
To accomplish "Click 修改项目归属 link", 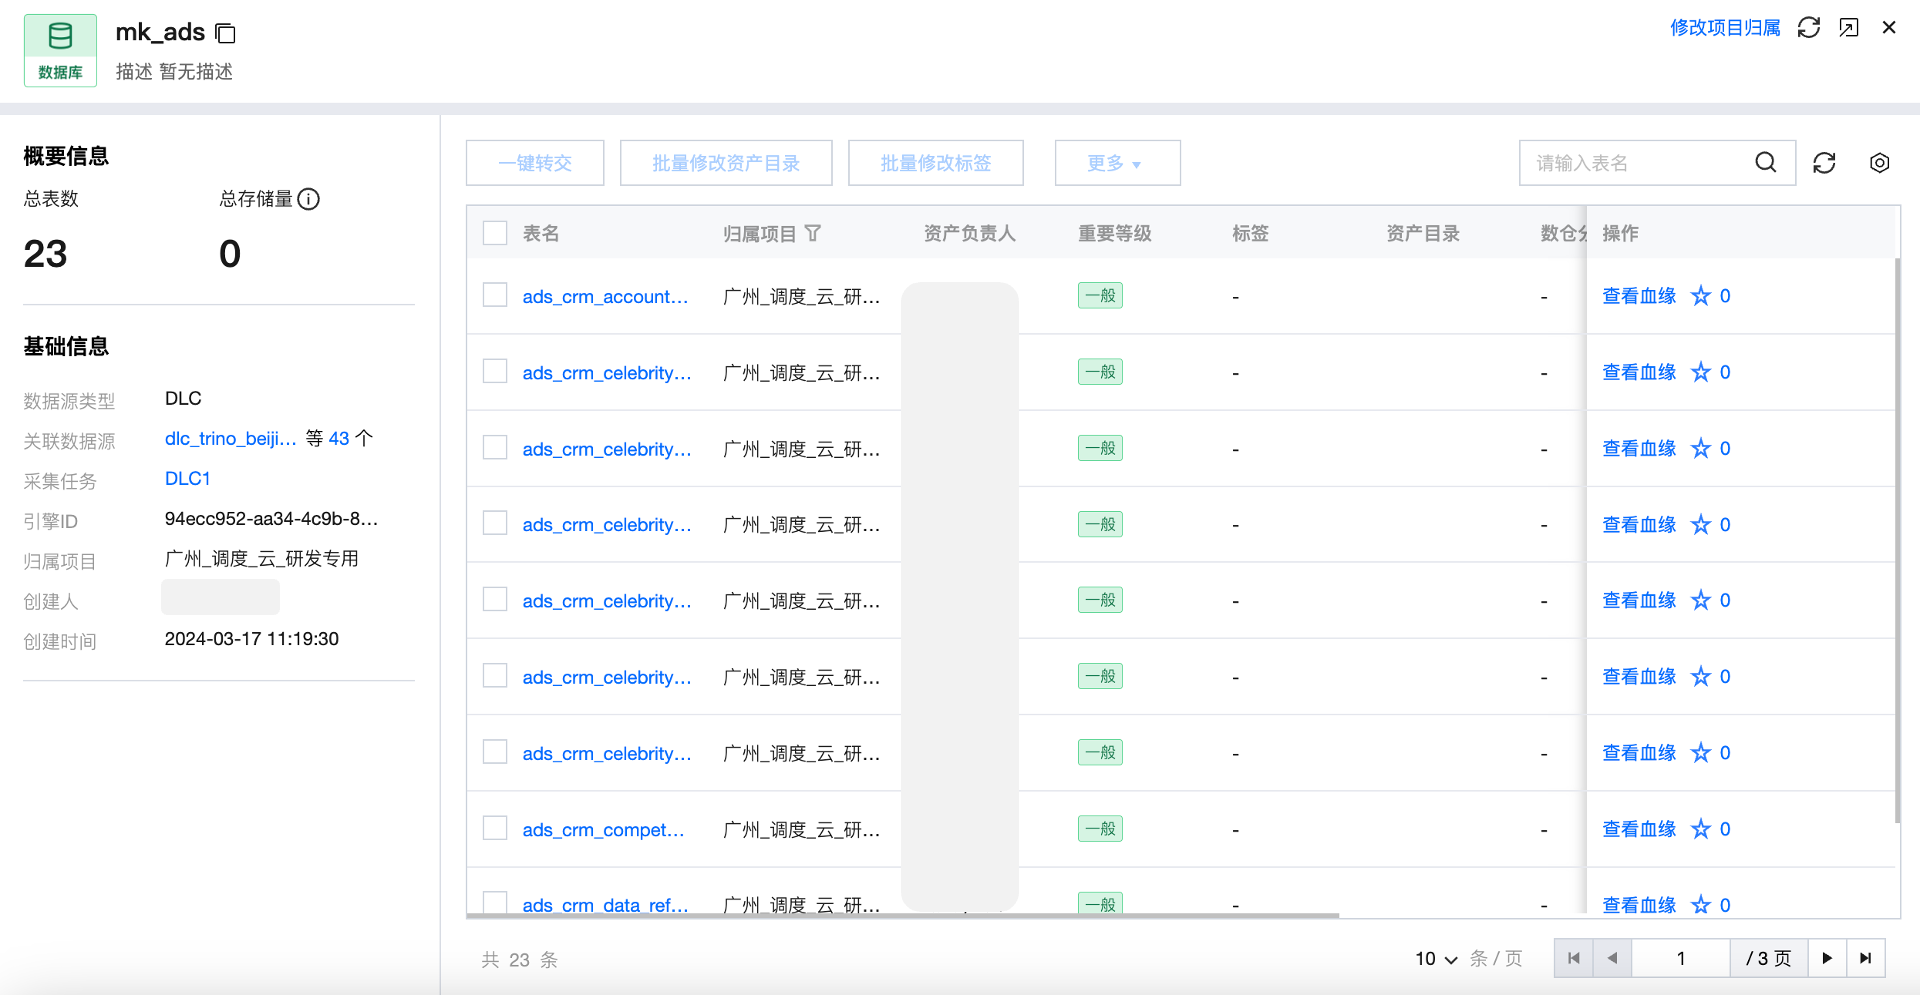I will [1725, 28].
